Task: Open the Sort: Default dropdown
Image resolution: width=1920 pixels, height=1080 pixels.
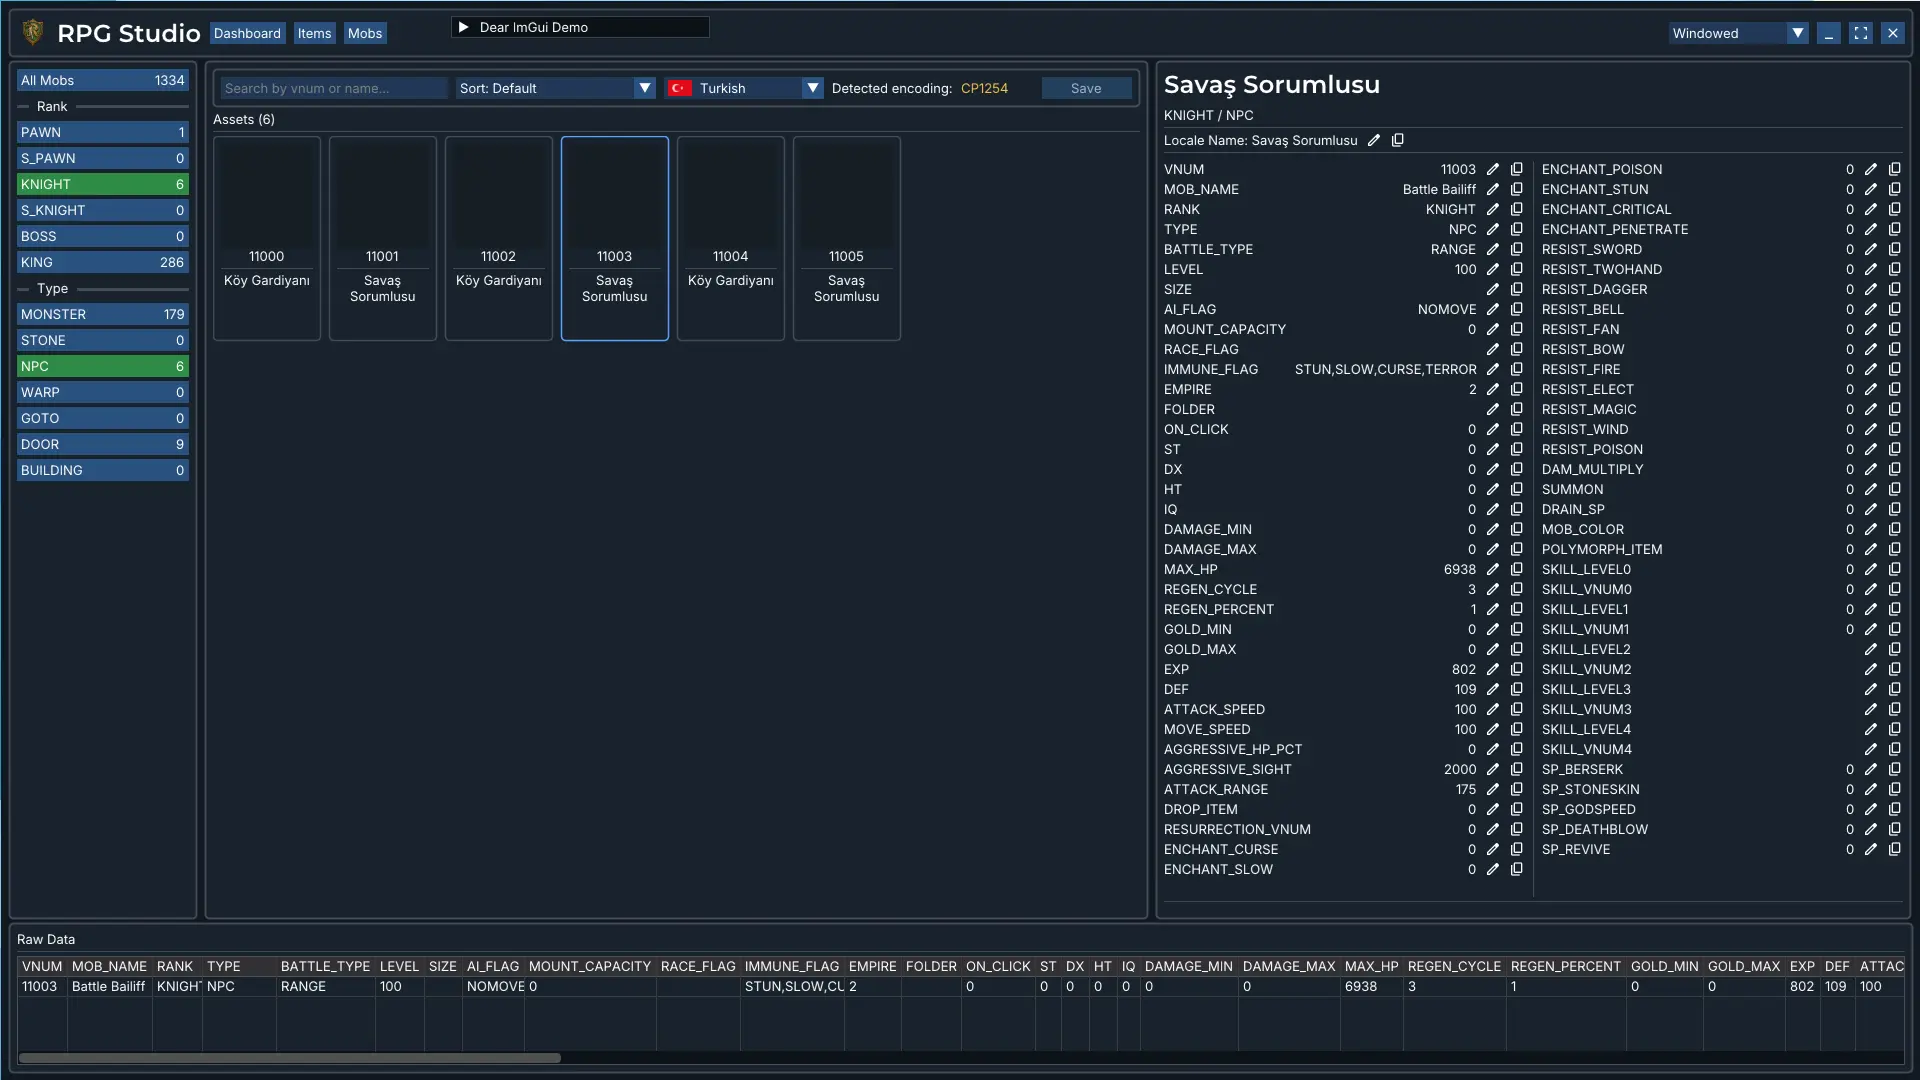Action: coord(555,88)
